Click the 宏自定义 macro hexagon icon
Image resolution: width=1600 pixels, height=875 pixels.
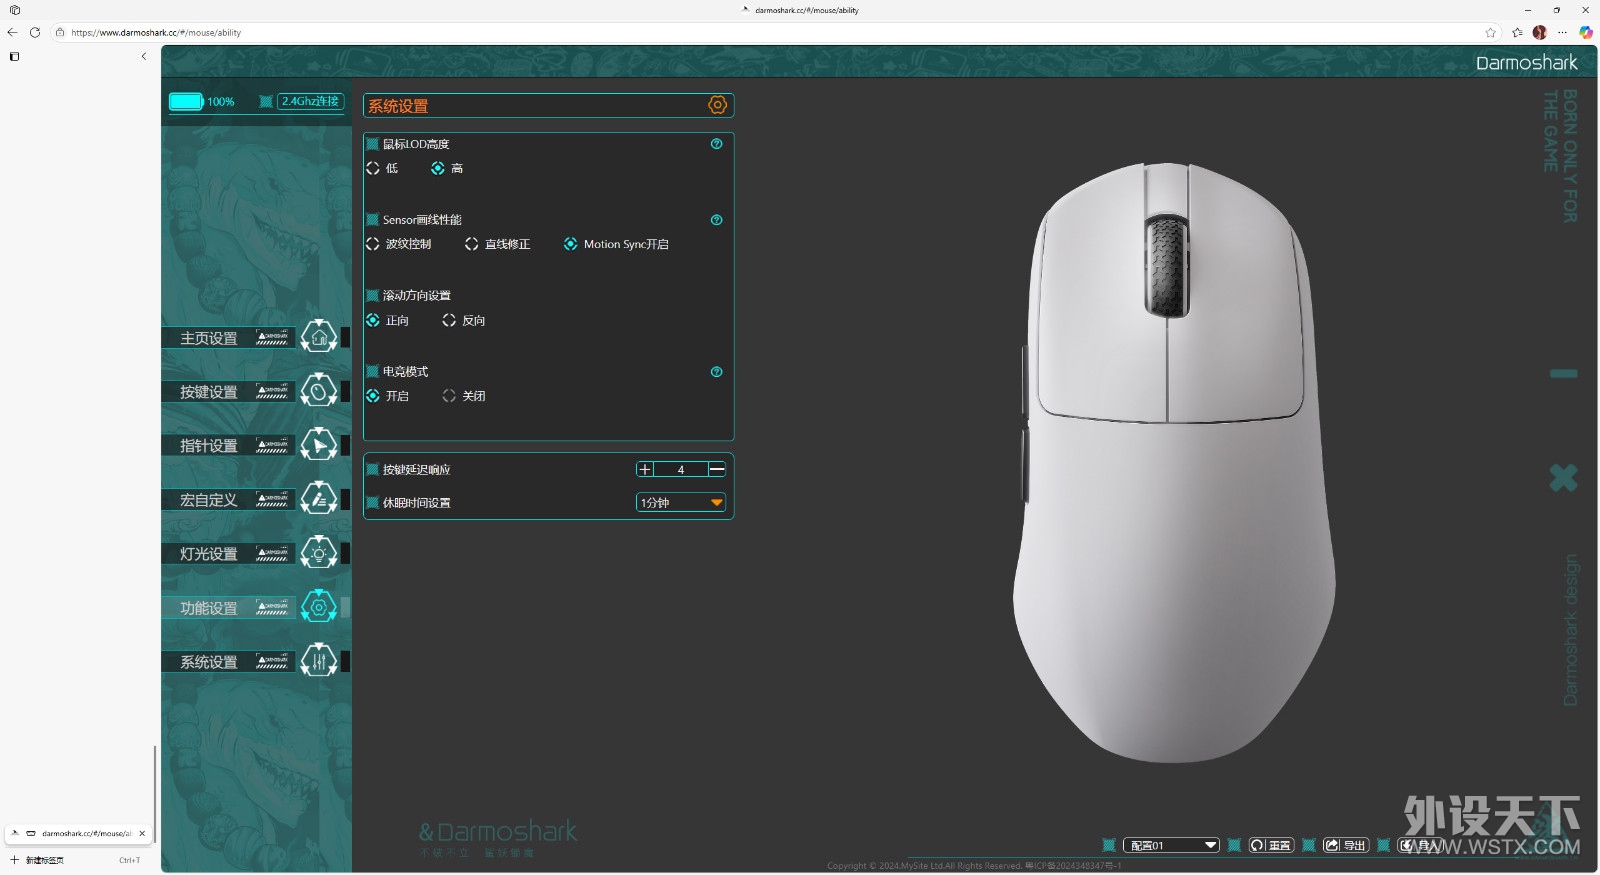[319, 499]
